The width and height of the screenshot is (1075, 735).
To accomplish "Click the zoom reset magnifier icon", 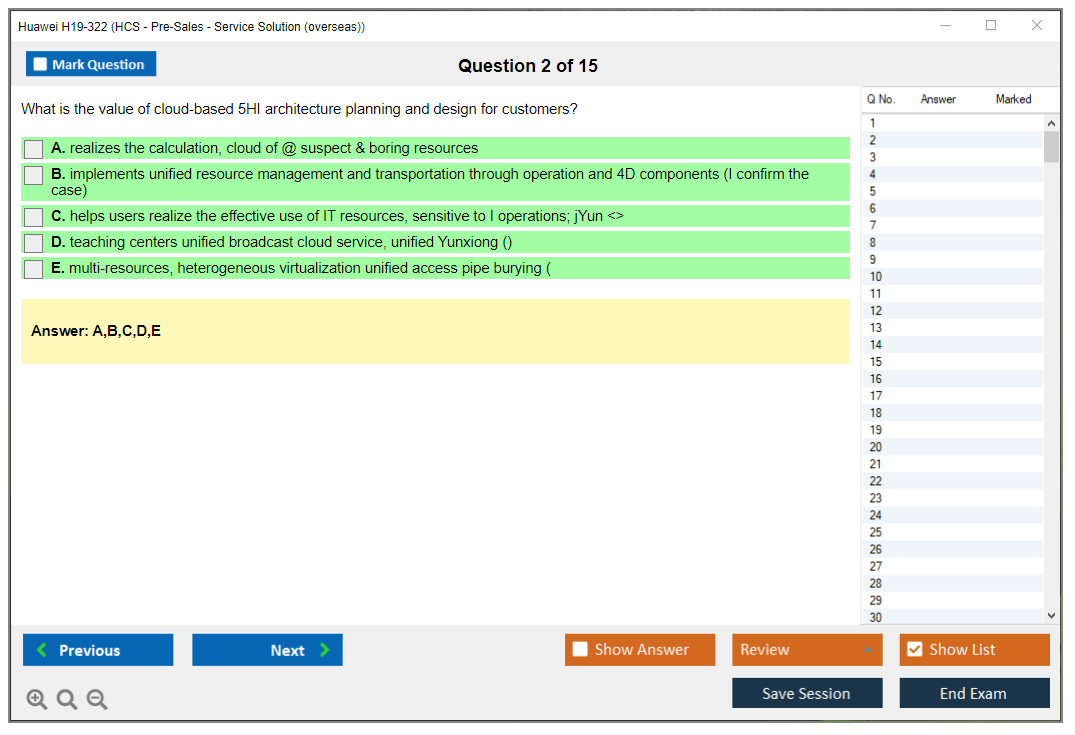I will click(x=67, y=700).
